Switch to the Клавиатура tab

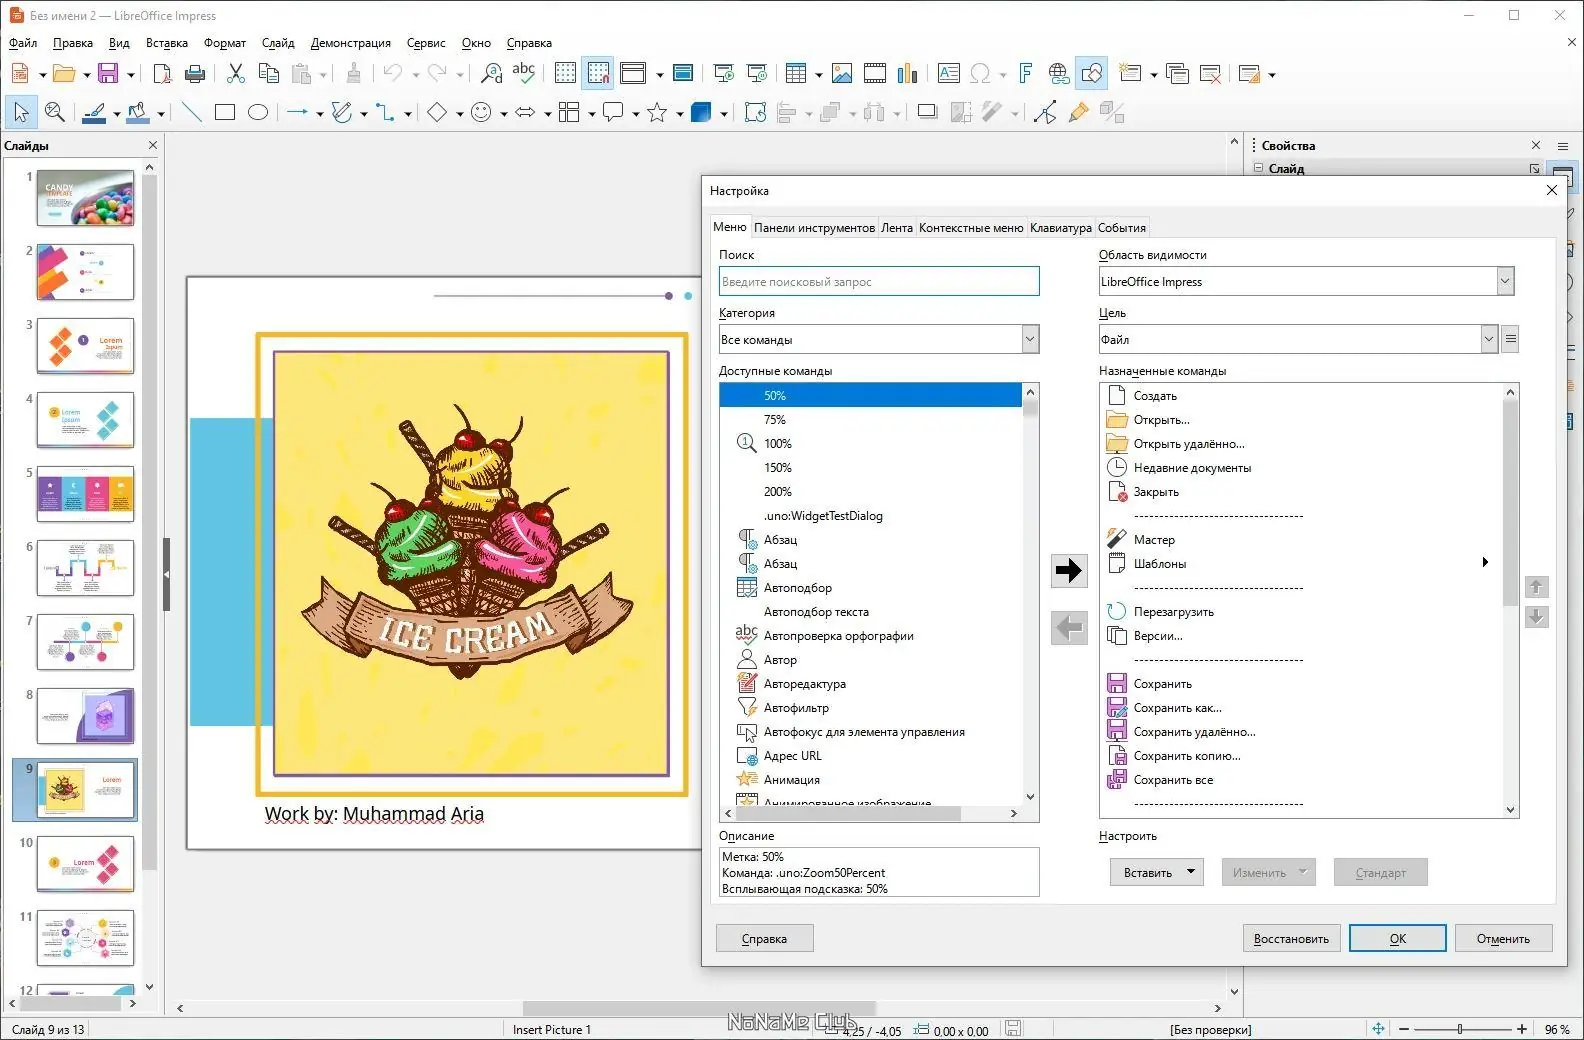click(1060, 228)
